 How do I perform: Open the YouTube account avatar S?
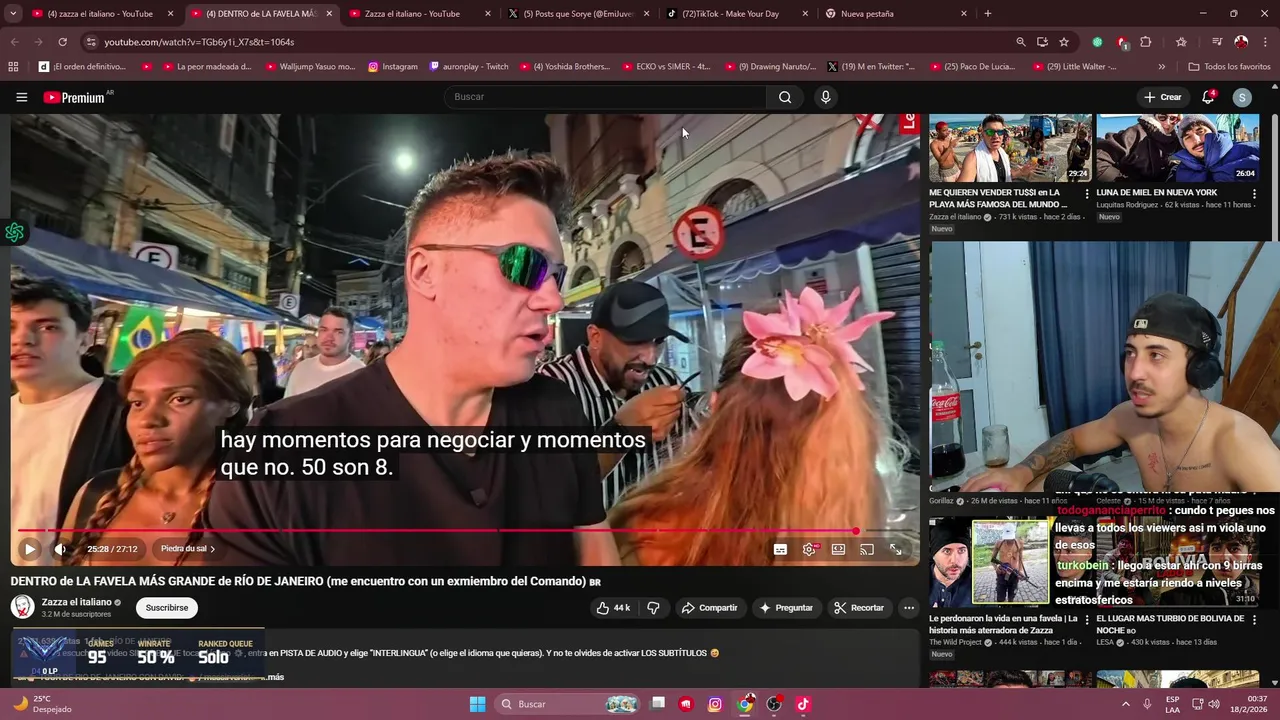(1242, 97)
